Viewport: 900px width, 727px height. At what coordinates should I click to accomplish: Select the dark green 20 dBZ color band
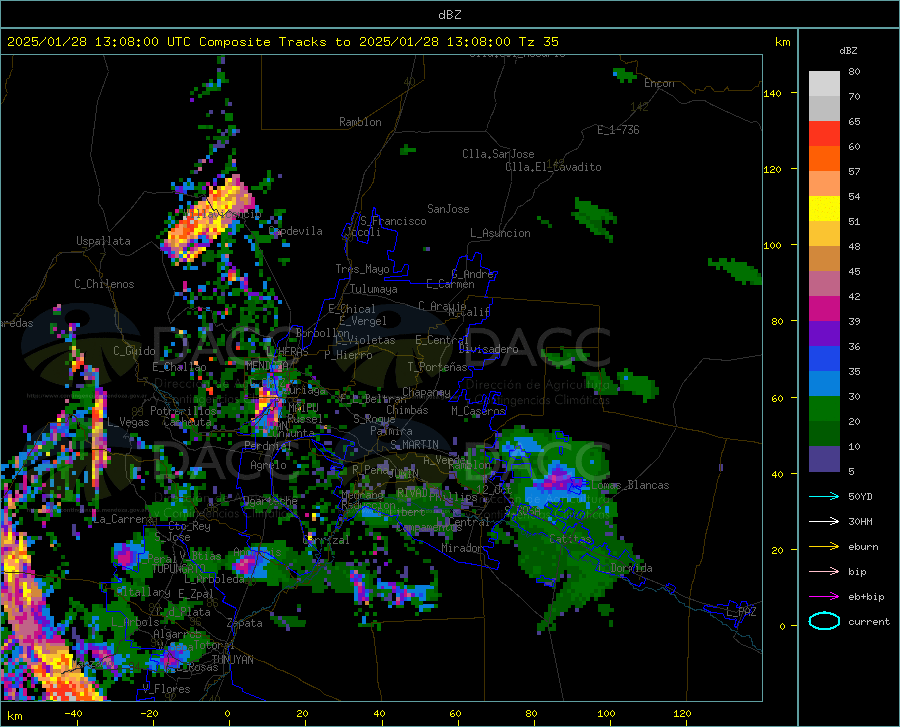[x=824, y=434]
